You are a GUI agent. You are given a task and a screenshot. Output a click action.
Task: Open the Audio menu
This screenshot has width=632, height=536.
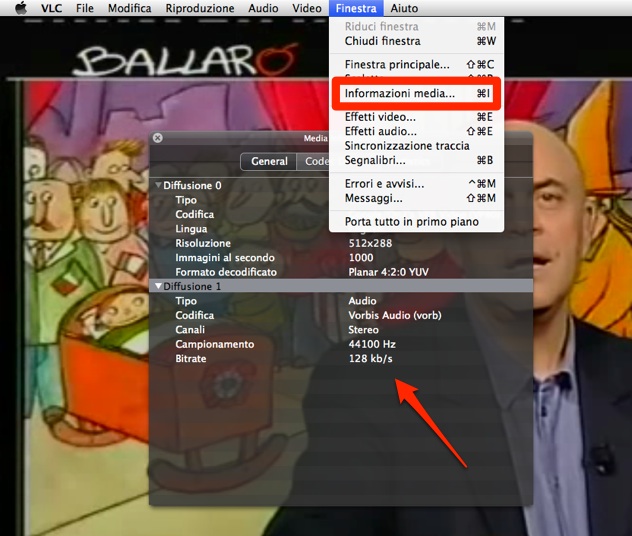point(263,8)
